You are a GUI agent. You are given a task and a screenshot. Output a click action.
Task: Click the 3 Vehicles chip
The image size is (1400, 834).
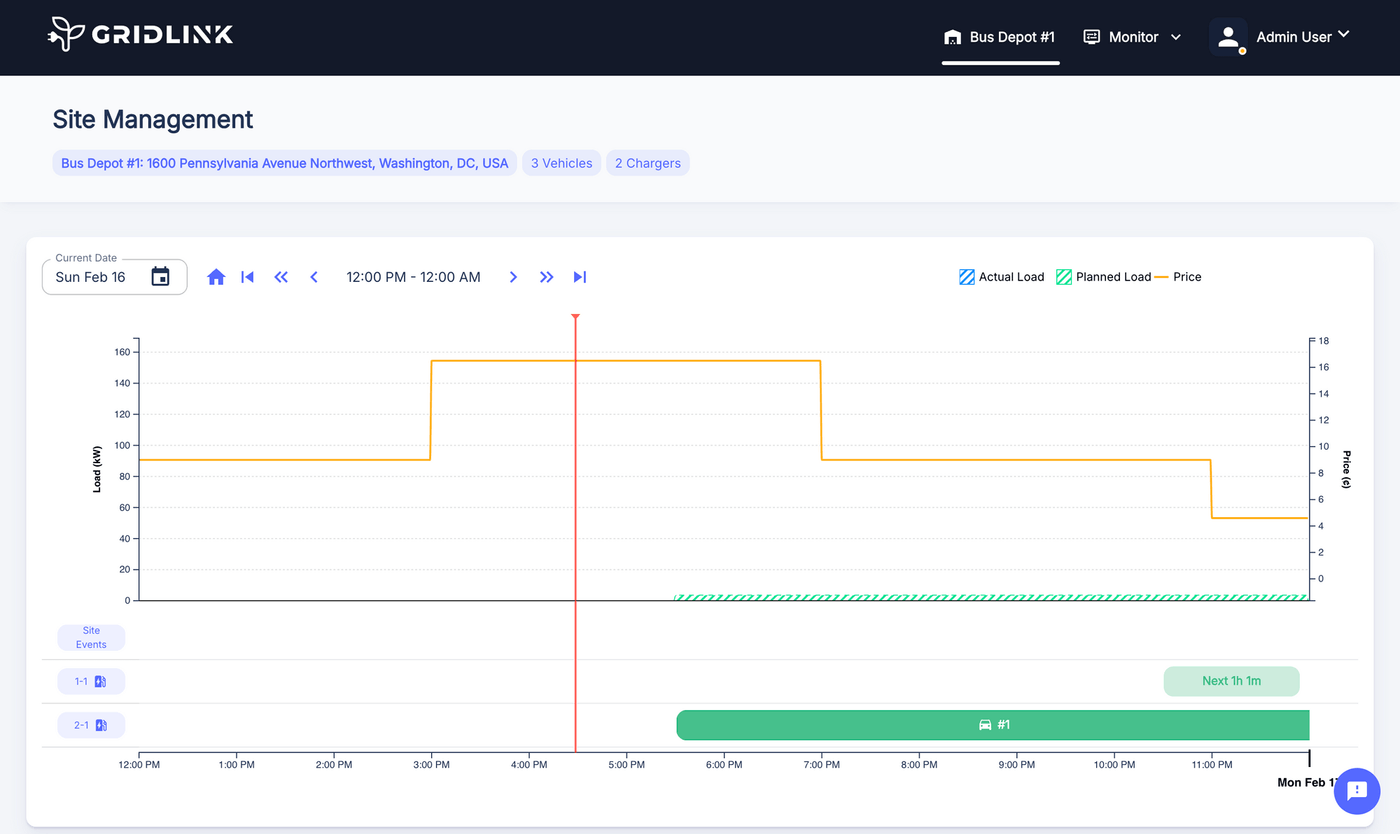[561, 163]
